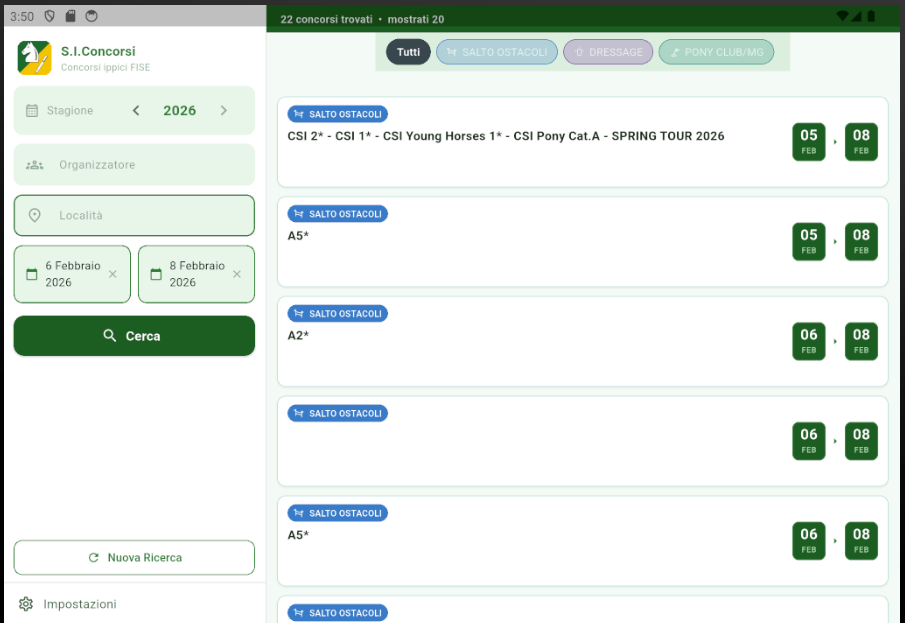Click refresh icon in Nuova Ricerca button

(94, 558)
